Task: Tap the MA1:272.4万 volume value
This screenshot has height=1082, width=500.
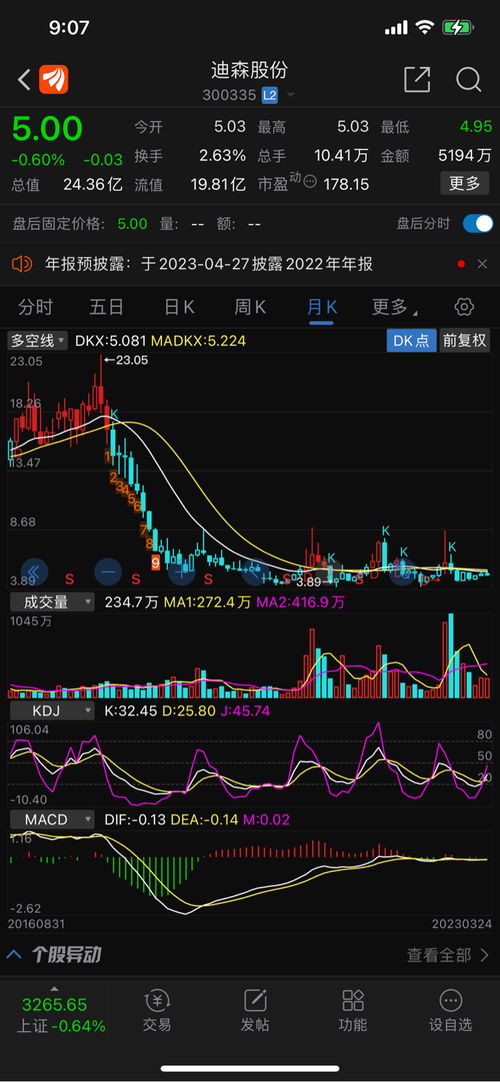Action: pos(207,602)
